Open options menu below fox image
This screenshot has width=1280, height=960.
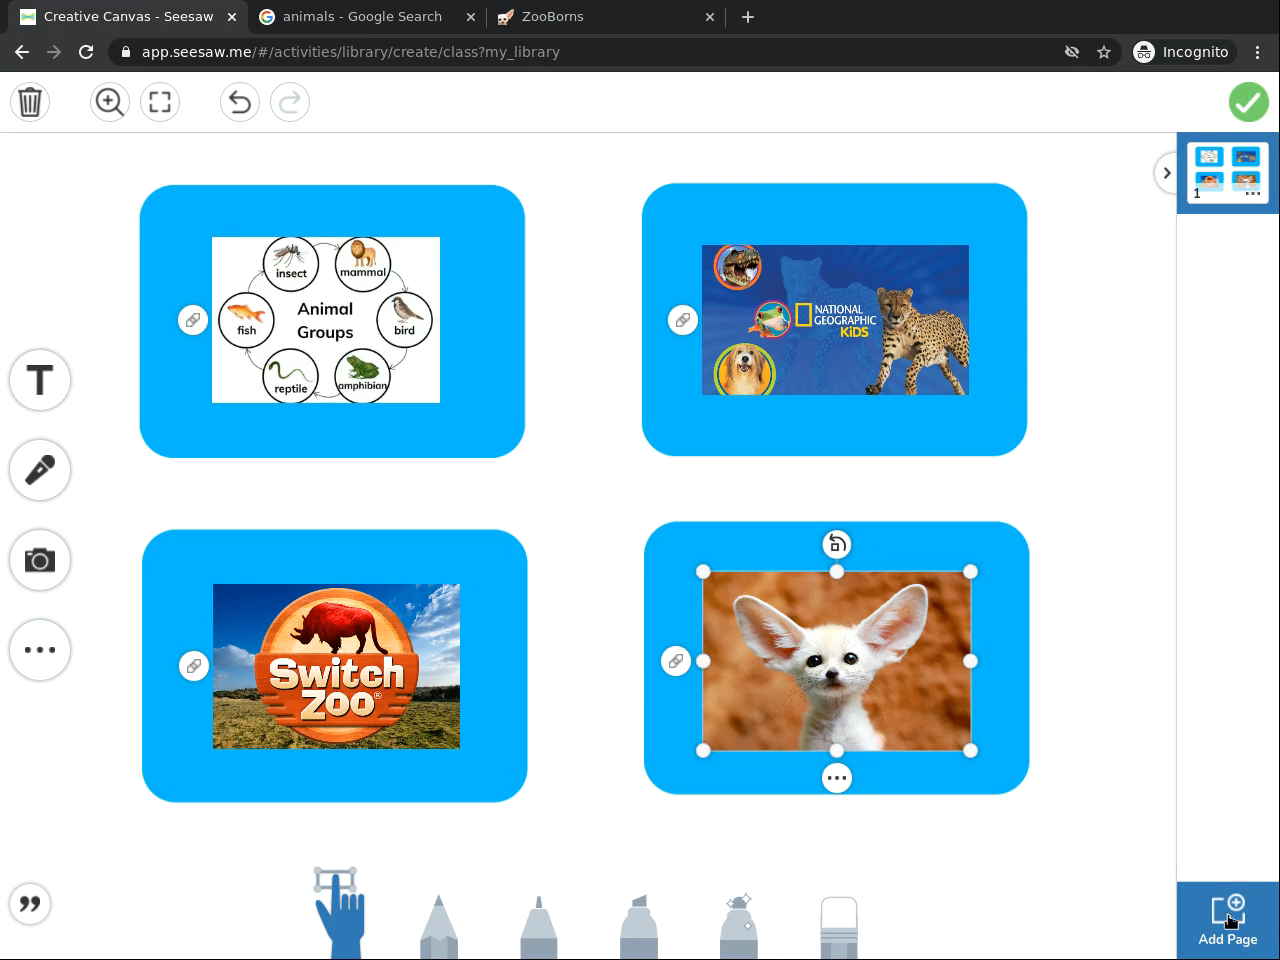coord(837,778)
